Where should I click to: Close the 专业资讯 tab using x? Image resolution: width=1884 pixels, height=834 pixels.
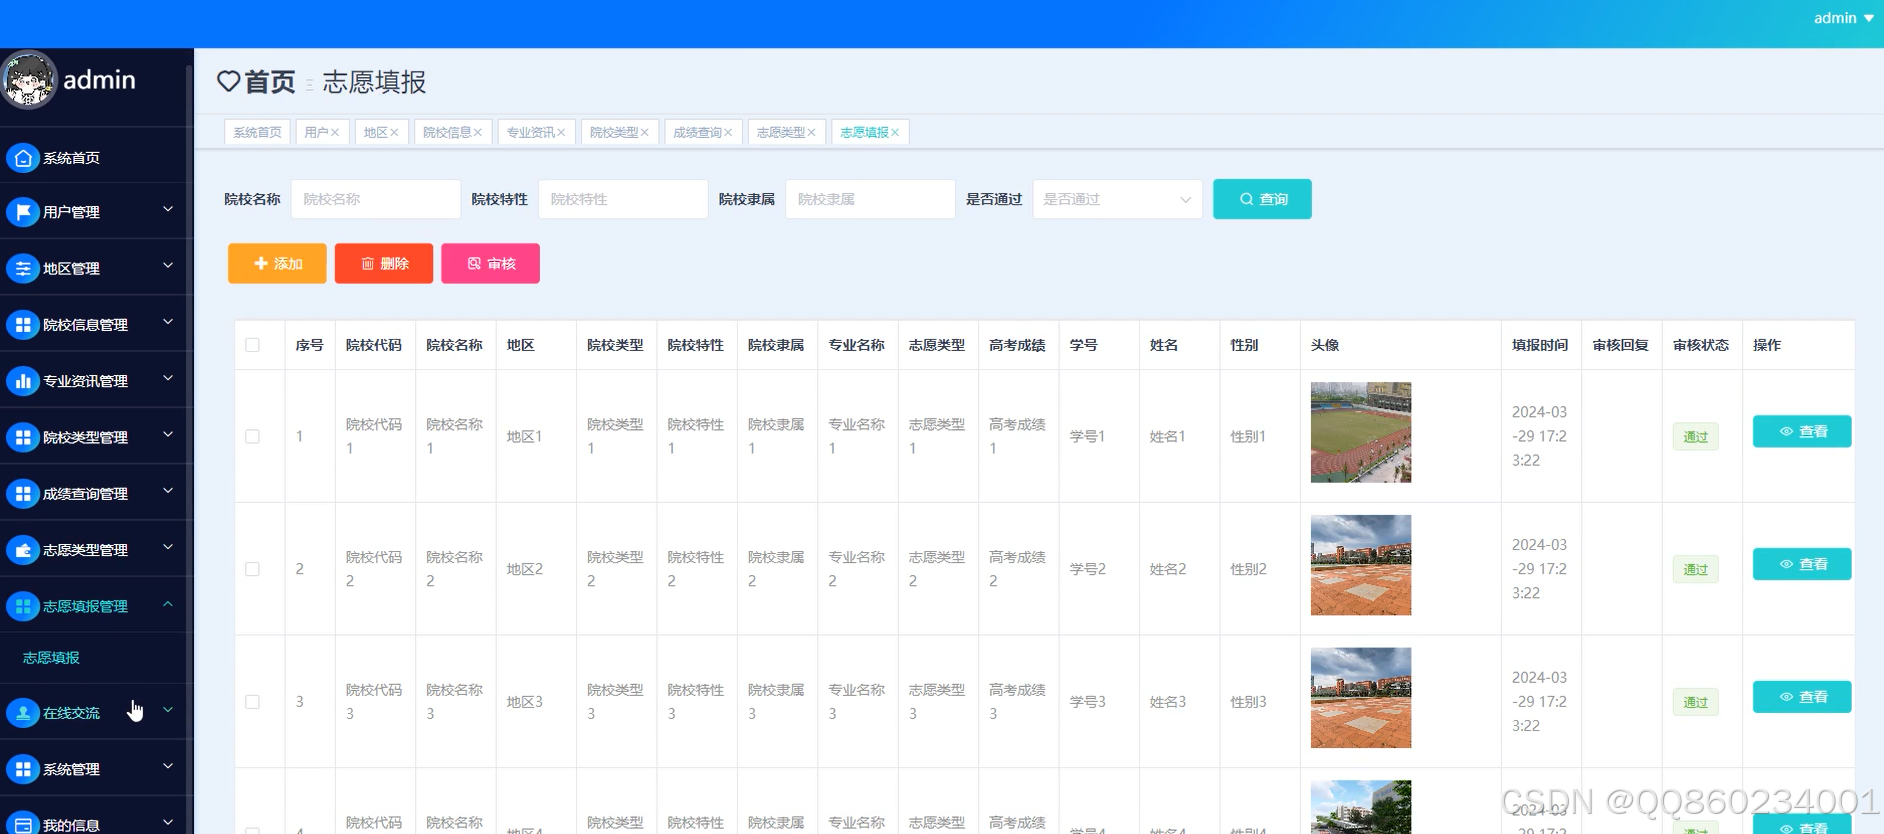coord(561,132)
